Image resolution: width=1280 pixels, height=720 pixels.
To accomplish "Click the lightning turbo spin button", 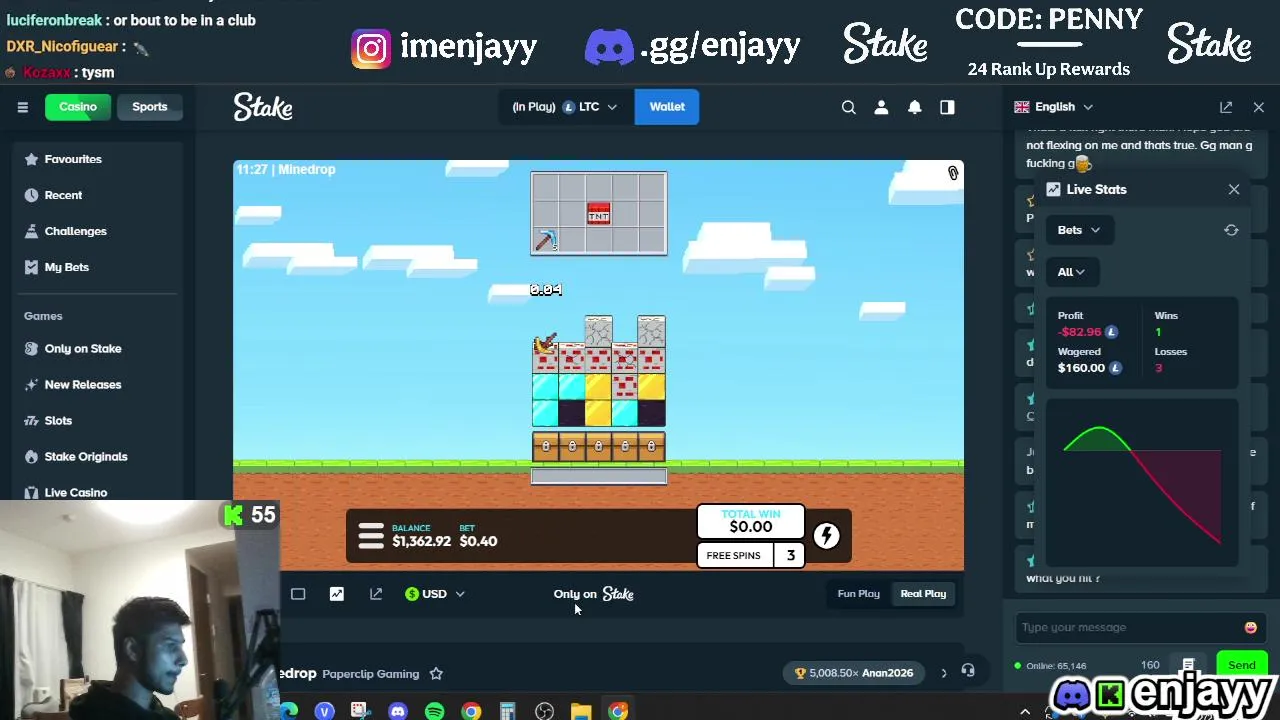I will tap(826, 536).
